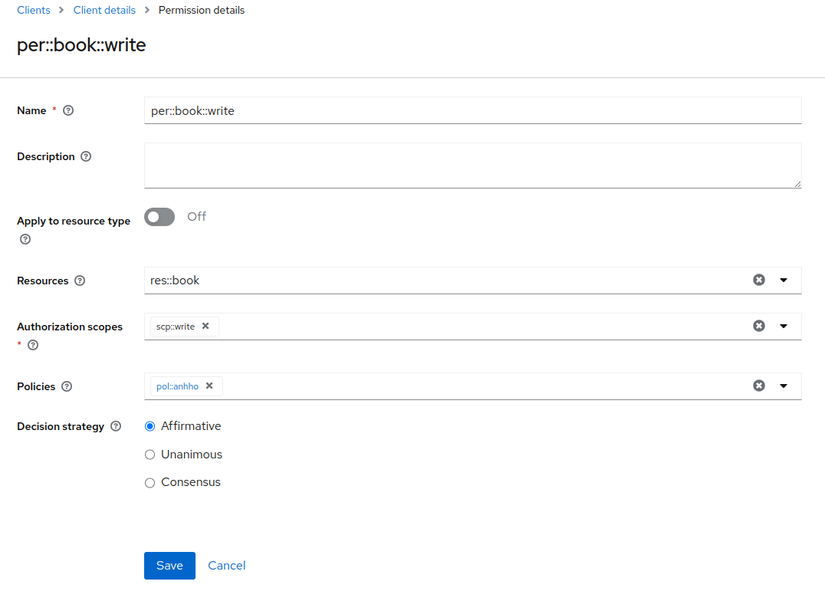
Task: Remove the scp::write scope chip
Action: (x=206, y=326)
